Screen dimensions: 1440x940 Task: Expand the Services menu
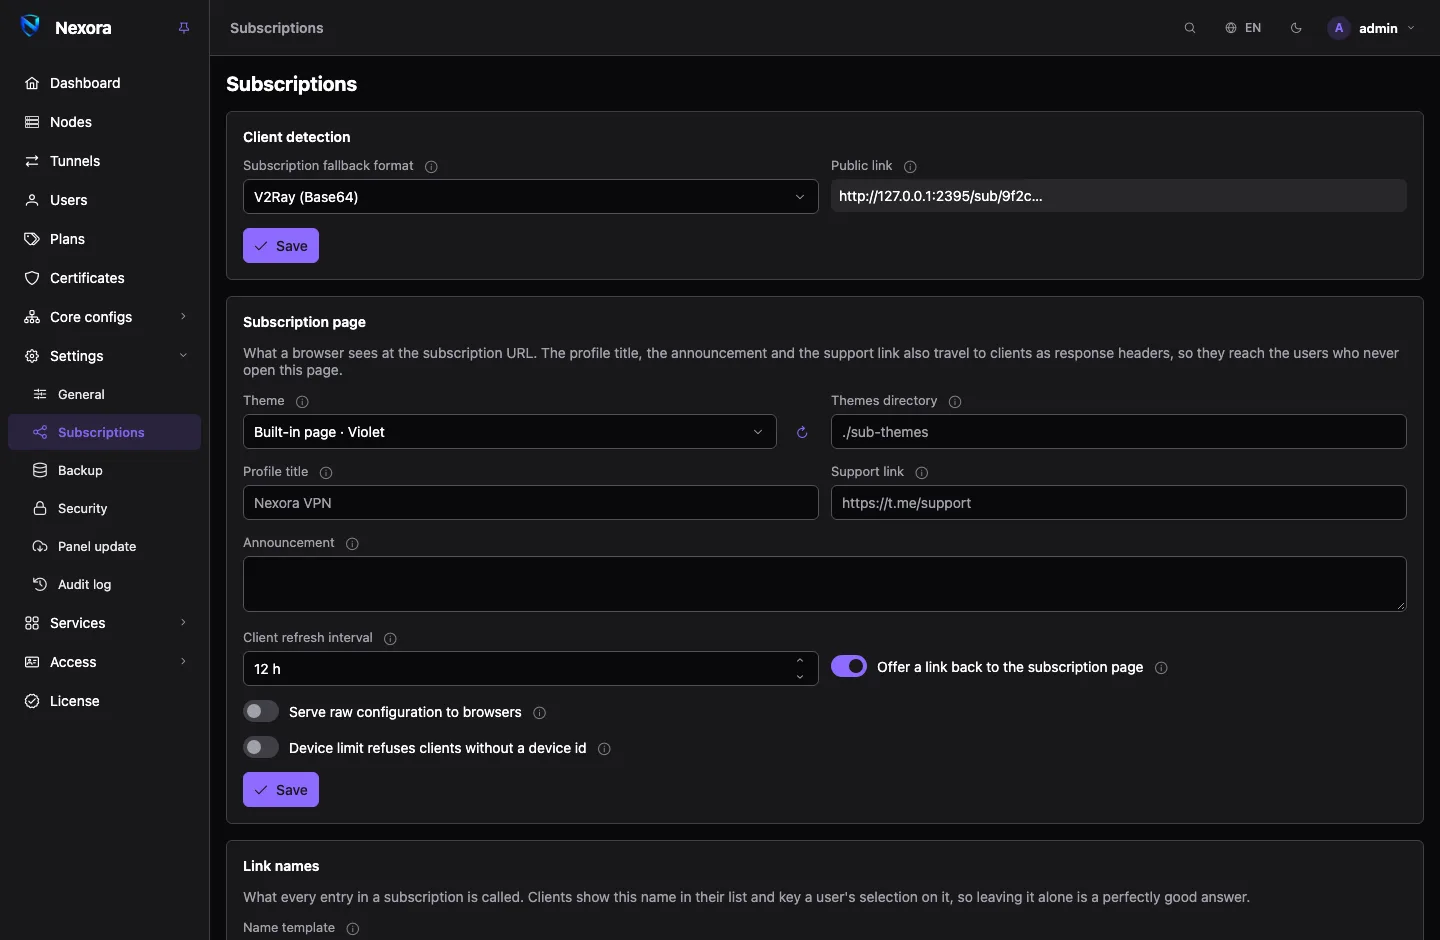[104, 623]
